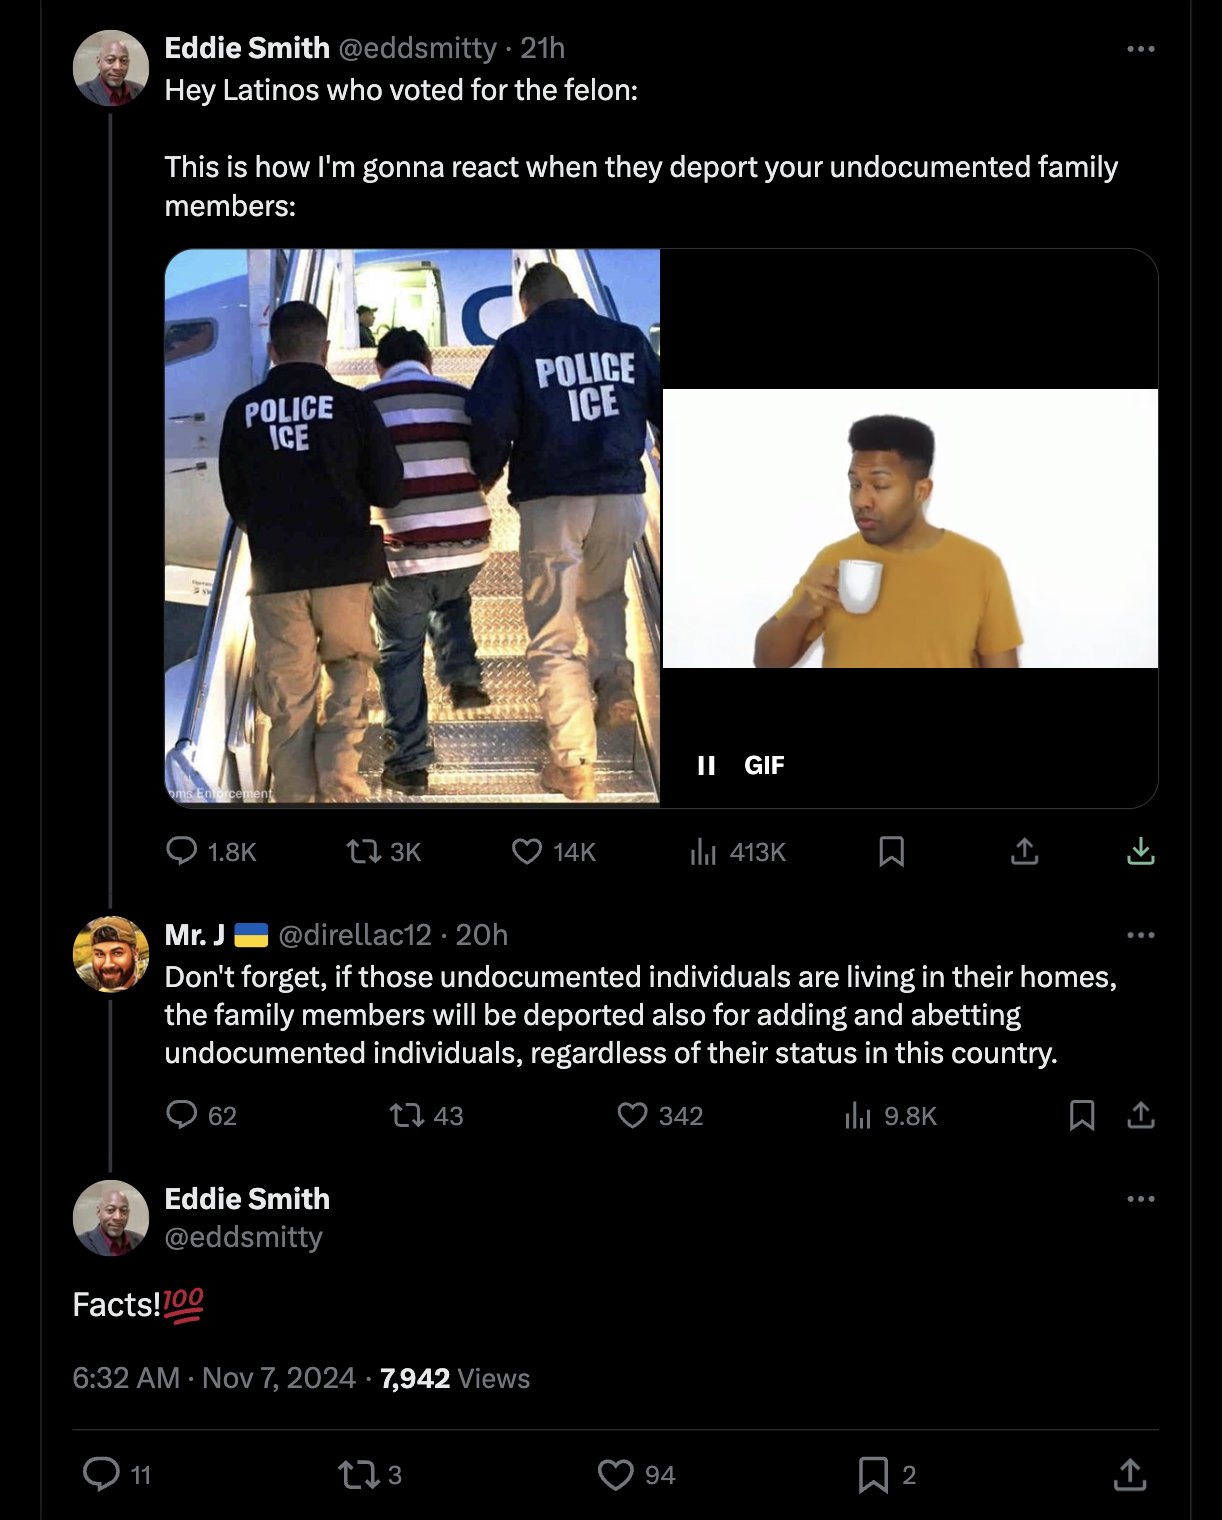Screen dimensions: 1222x1520
Task: Download media using the green download icon
Action: (x=1141, y=851)
